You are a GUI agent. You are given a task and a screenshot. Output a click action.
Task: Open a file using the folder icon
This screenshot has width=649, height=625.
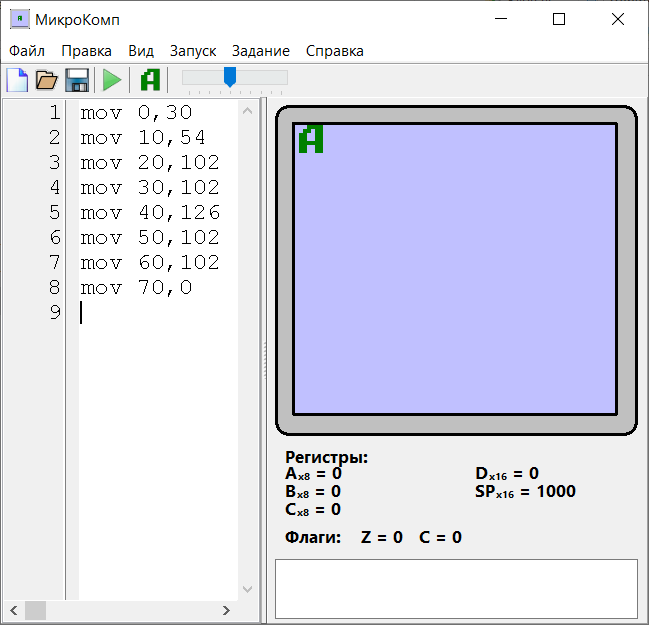[x=46, y=80]
